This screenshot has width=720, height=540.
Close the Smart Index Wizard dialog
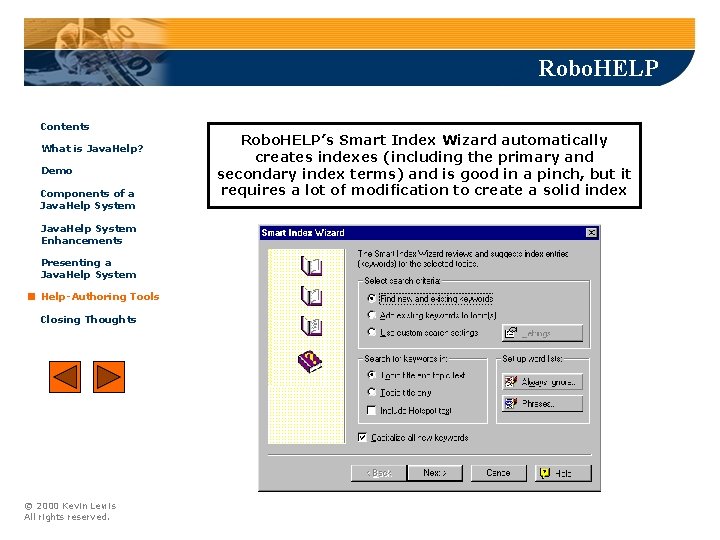[592, 233]
